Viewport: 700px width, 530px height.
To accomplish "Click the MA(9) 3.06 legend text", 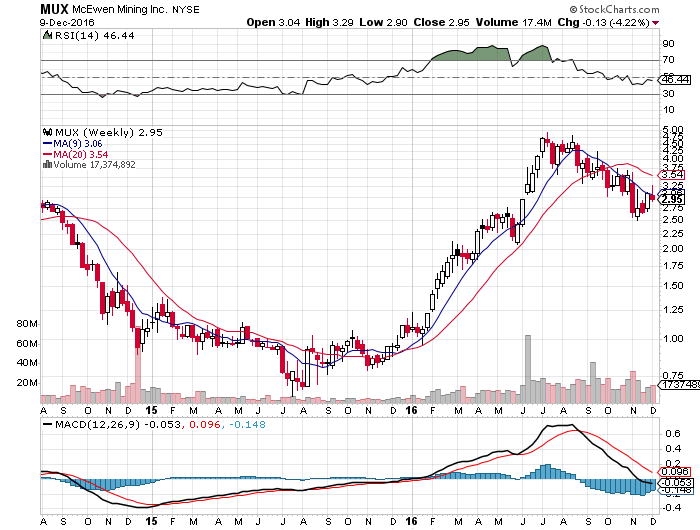I will click(x=78, y=144).
